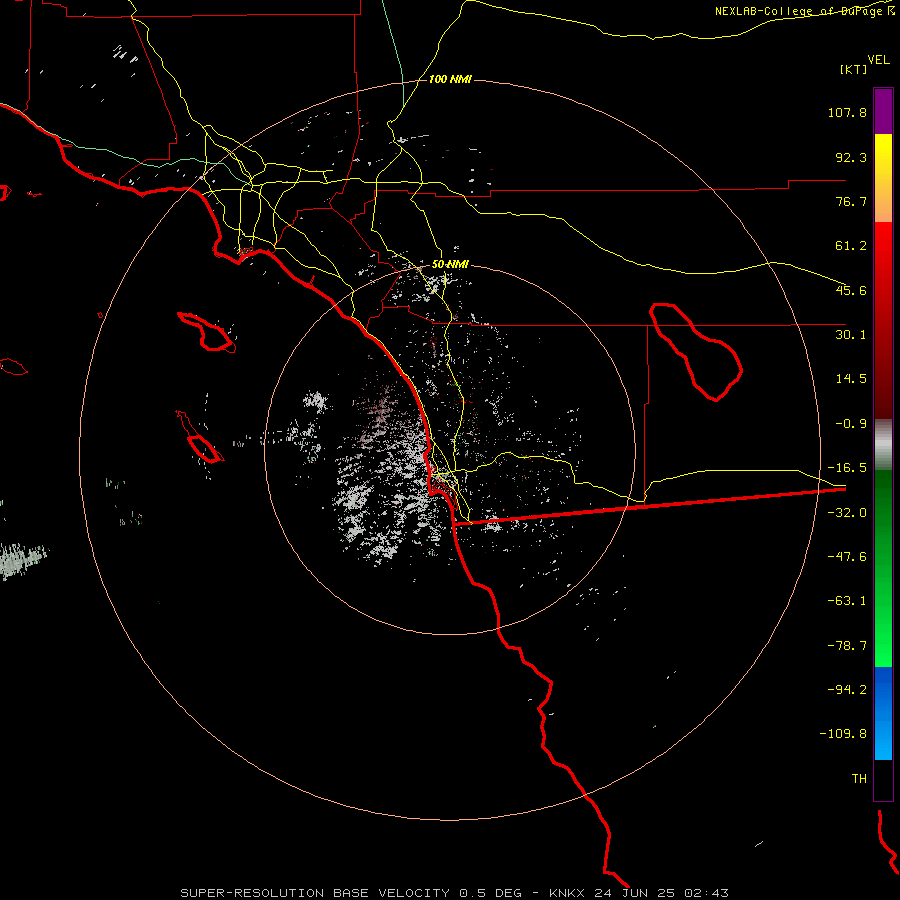The width and height of the screenshot is (900, 900).
Task: Click the [KT] units label
Action: (854, 69)
